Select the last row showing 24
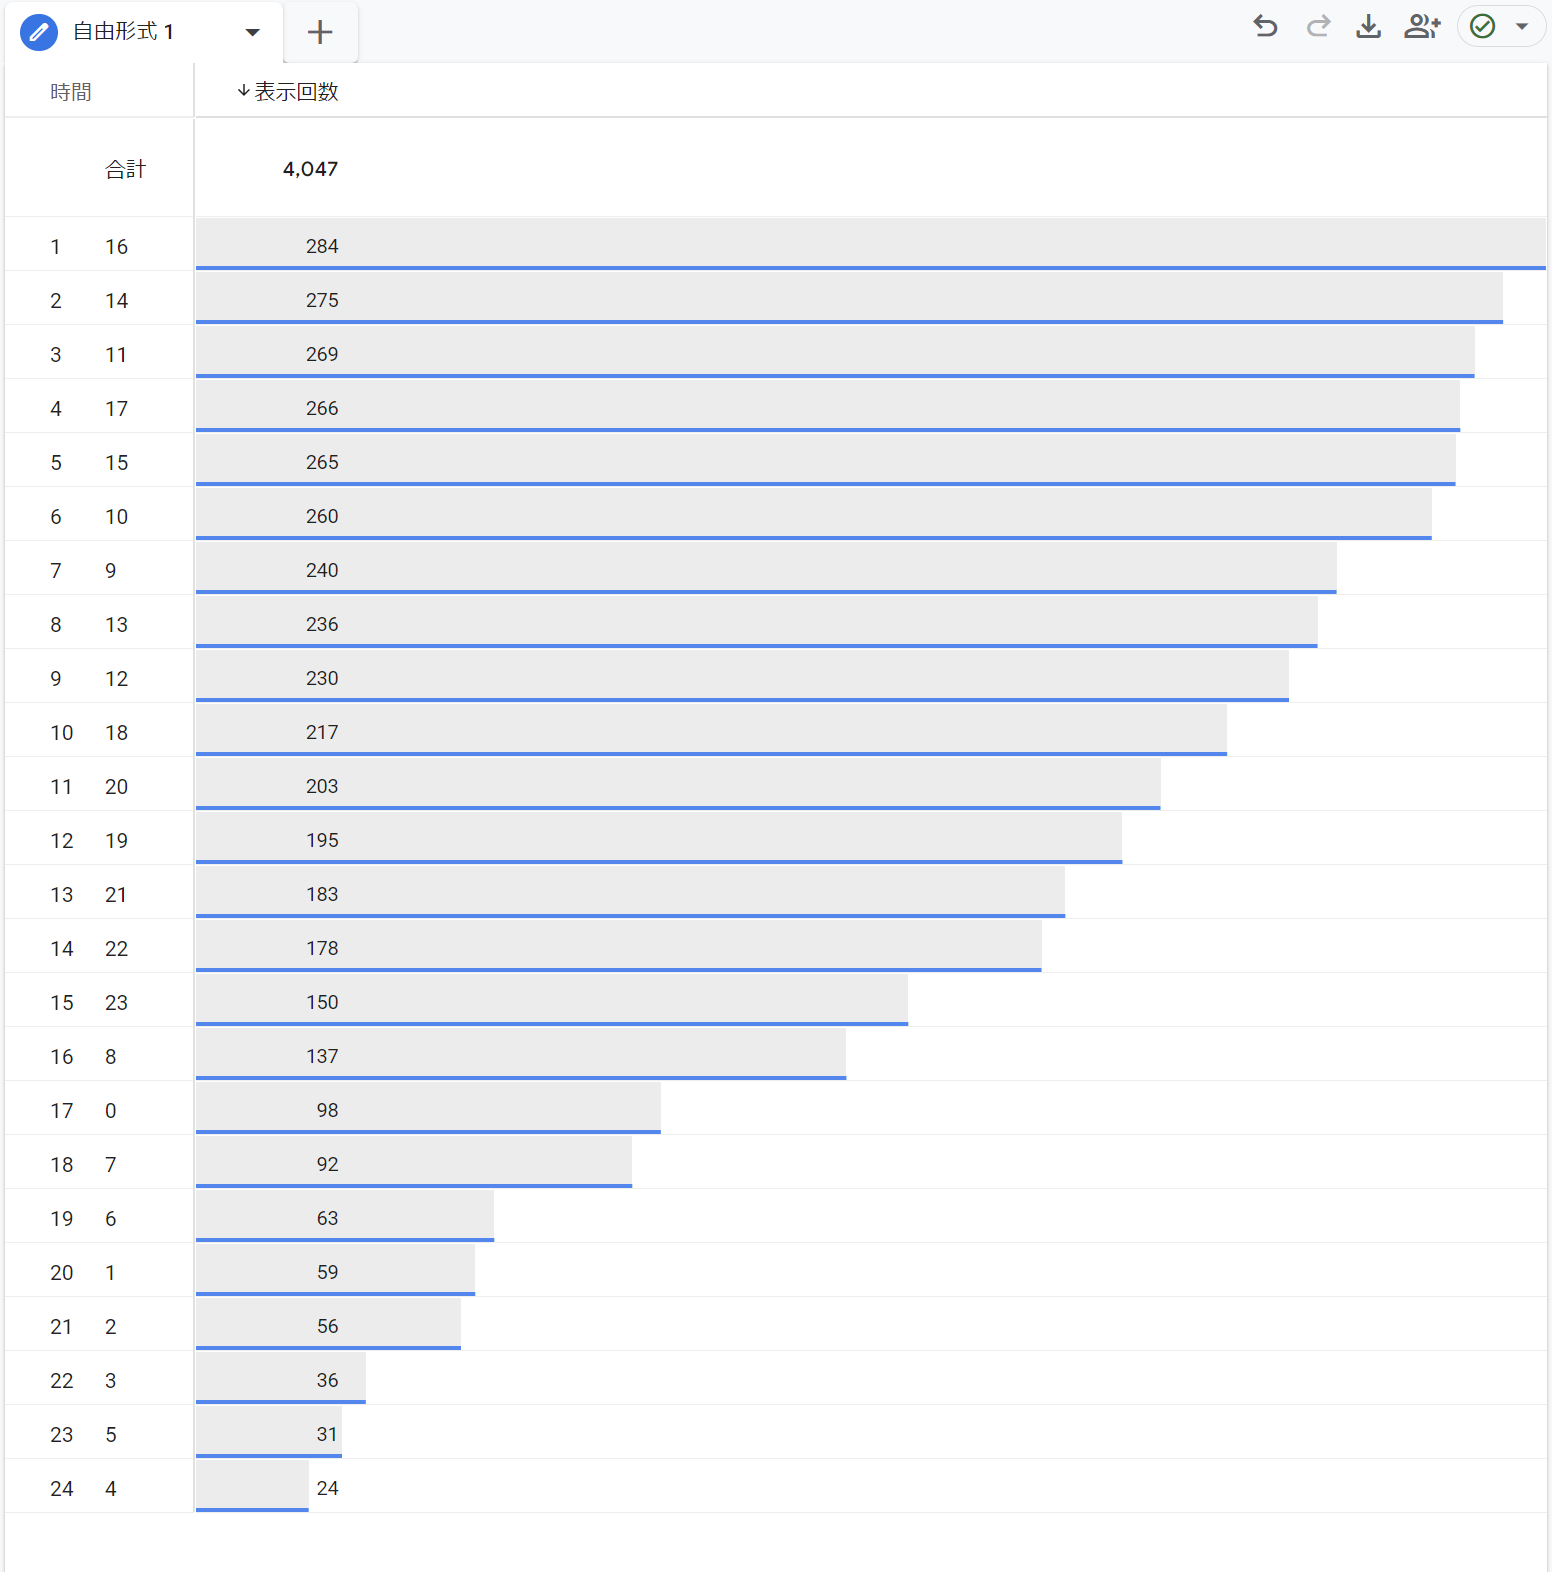The image size is (1552, 1572). click(775, 1487)
